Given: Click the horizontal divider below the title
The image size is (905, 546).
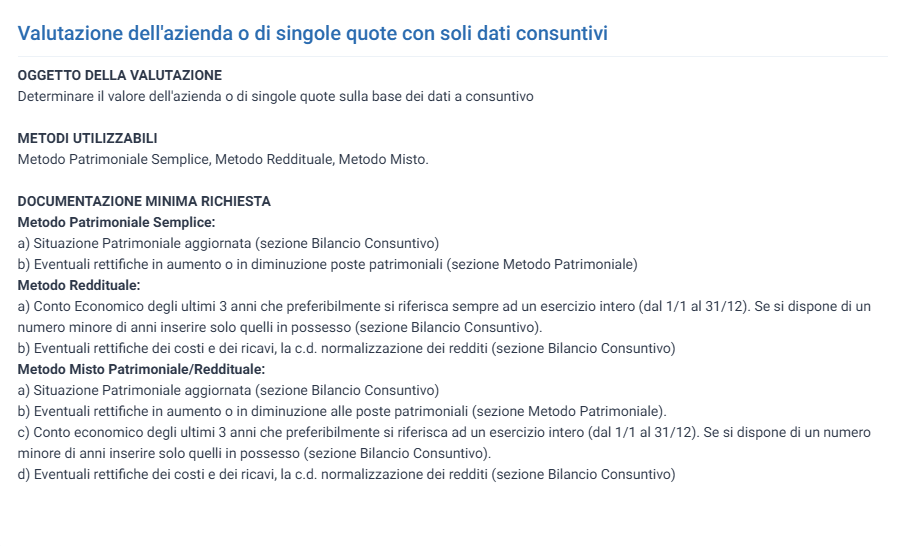Looking at the screenshot, I should (452, 57).
